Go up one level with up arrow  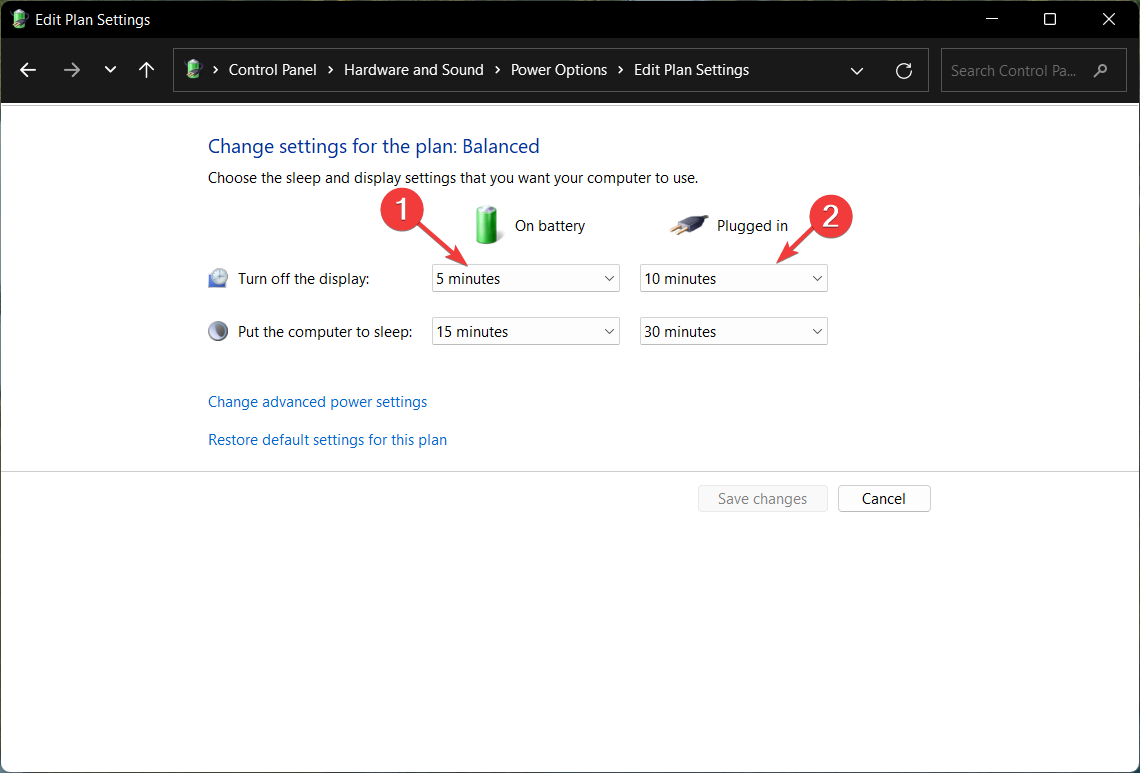coord(147,70)
